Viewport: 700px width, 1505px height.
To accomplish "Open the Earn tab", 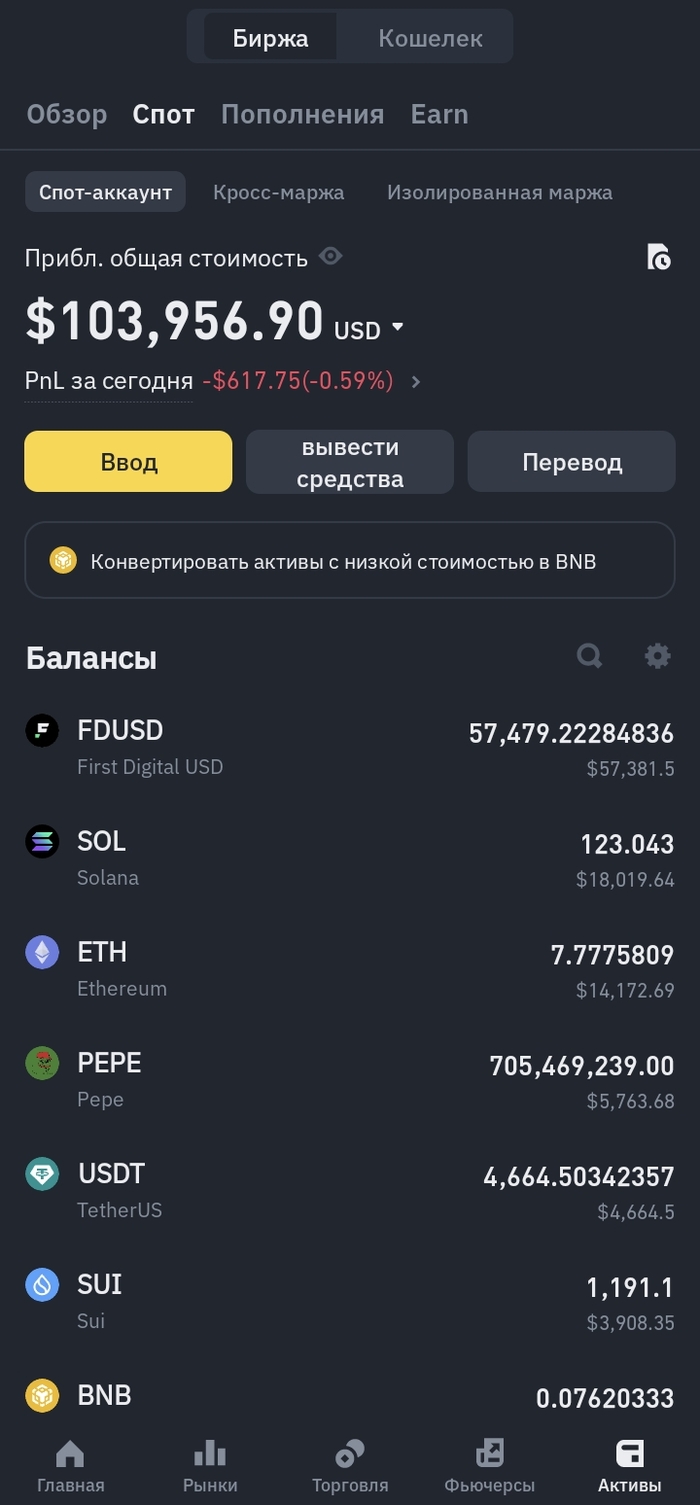I will click(x=439, y=114).
